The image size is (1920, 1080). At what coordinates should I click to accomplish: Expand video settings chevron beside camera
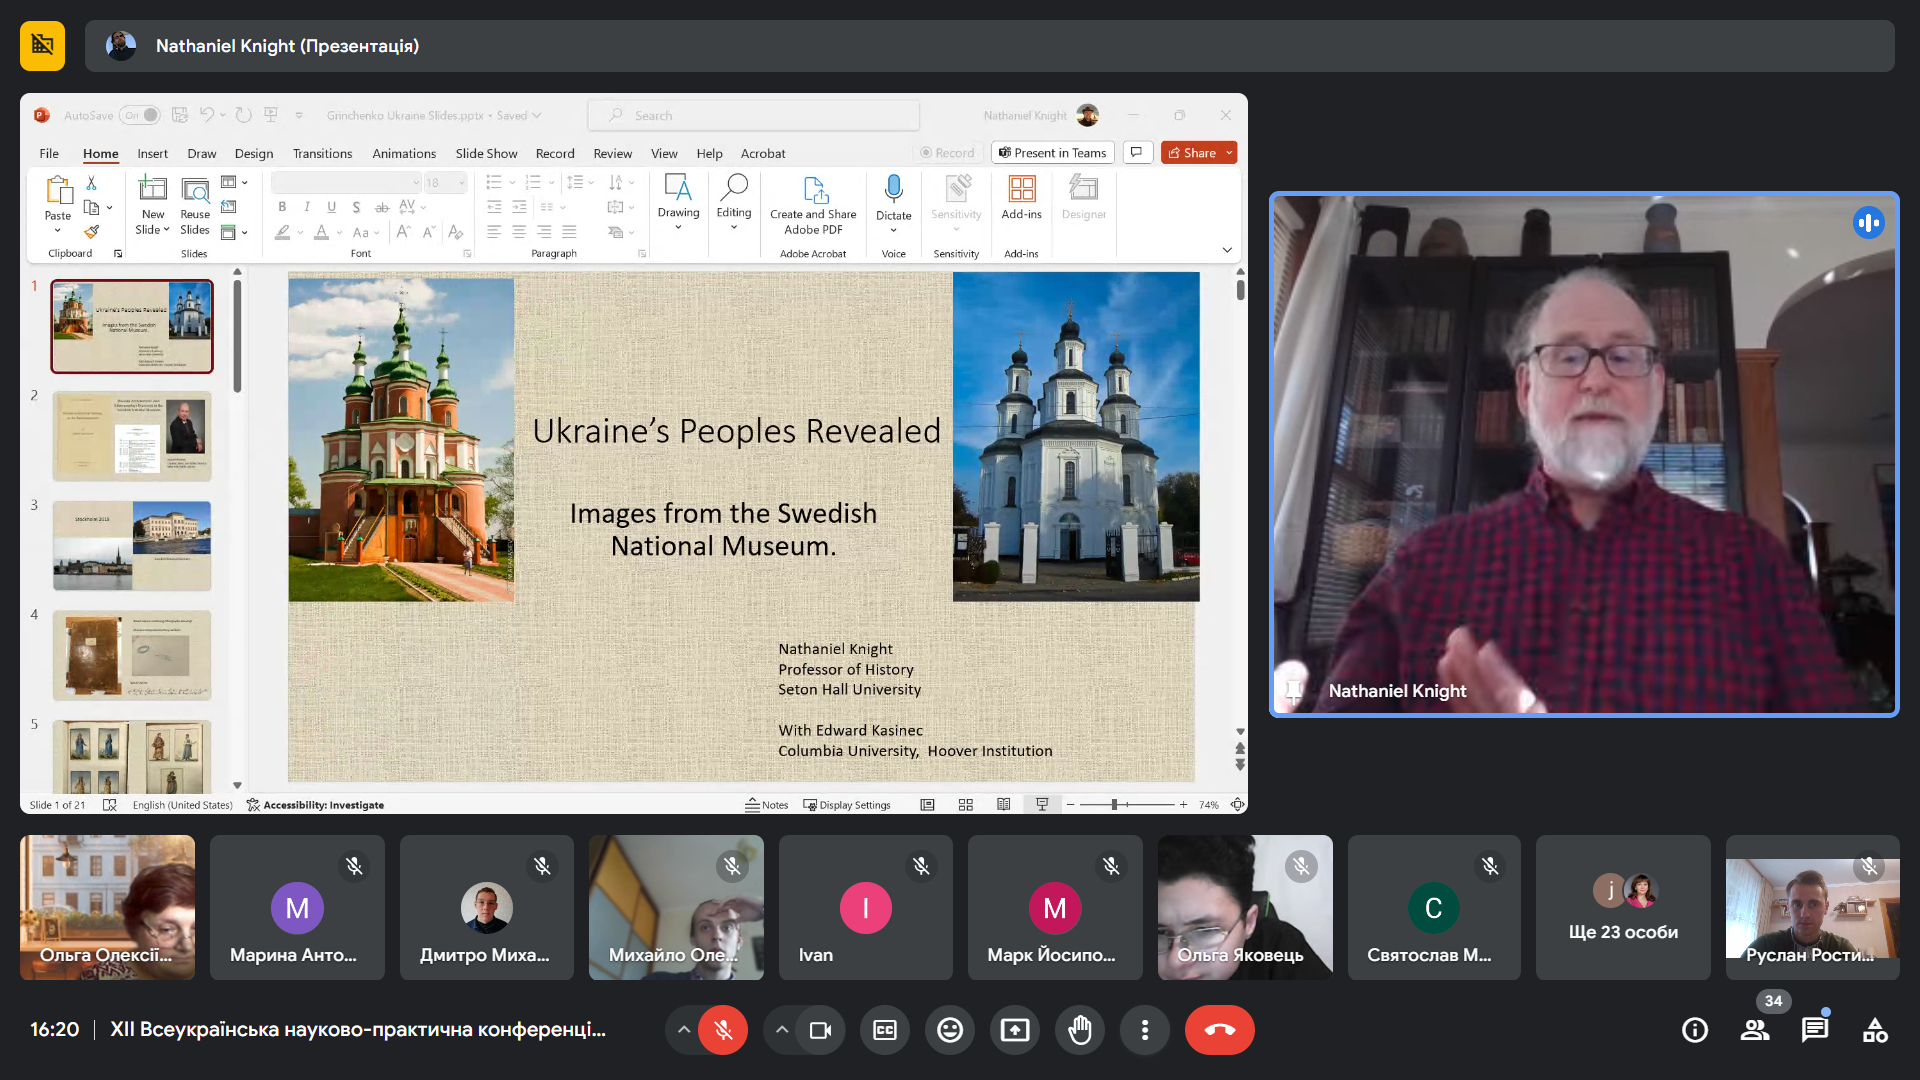pos(782,1030)
